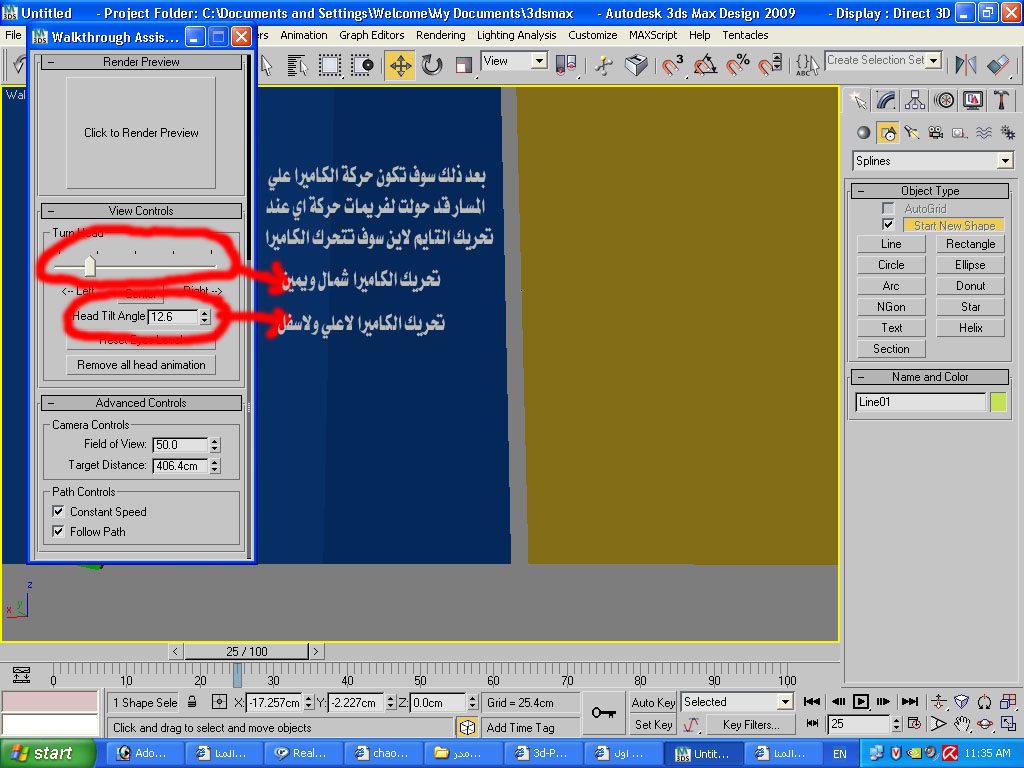The image size is (1024, 768).
Task: Open the MAXScript menu
Action: pos(653,35)
